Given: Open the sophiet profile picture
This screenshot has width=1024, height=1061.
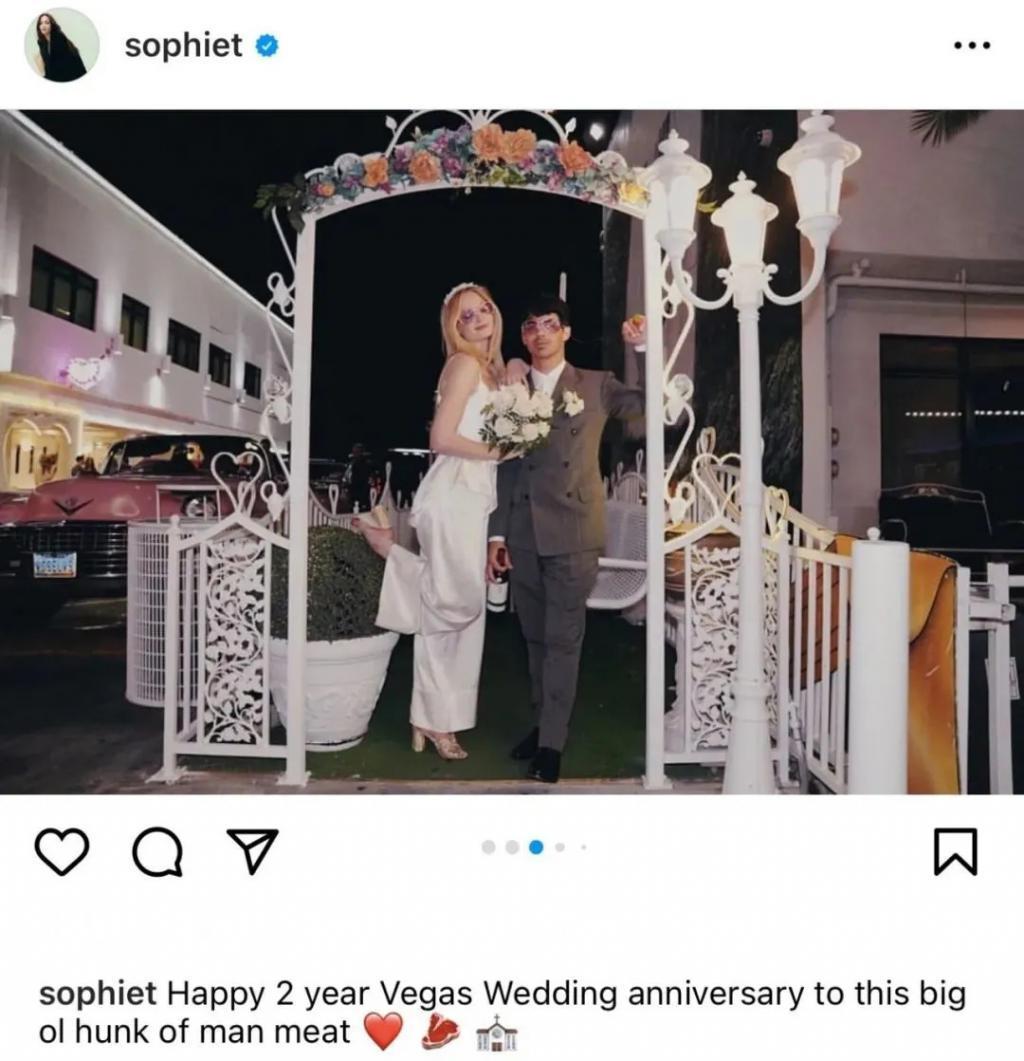Looking at the screenshot, I should pos(62,45).
